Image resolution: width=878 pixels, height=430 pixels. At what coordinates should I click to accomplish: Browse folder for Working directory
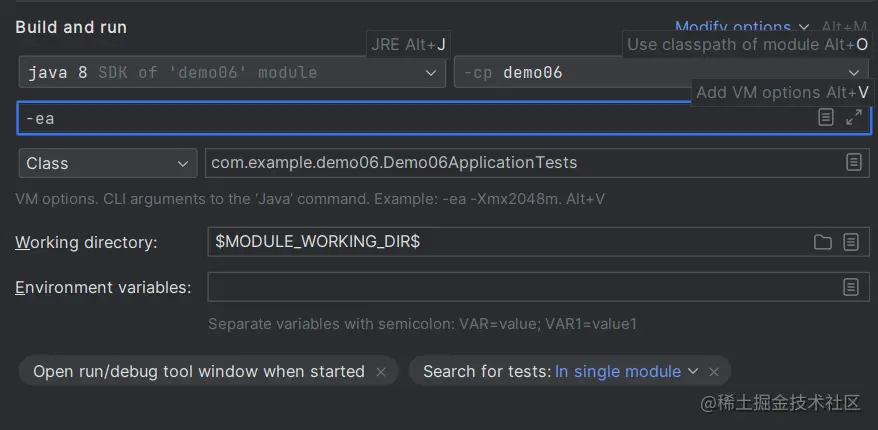[x=822, y=242]
